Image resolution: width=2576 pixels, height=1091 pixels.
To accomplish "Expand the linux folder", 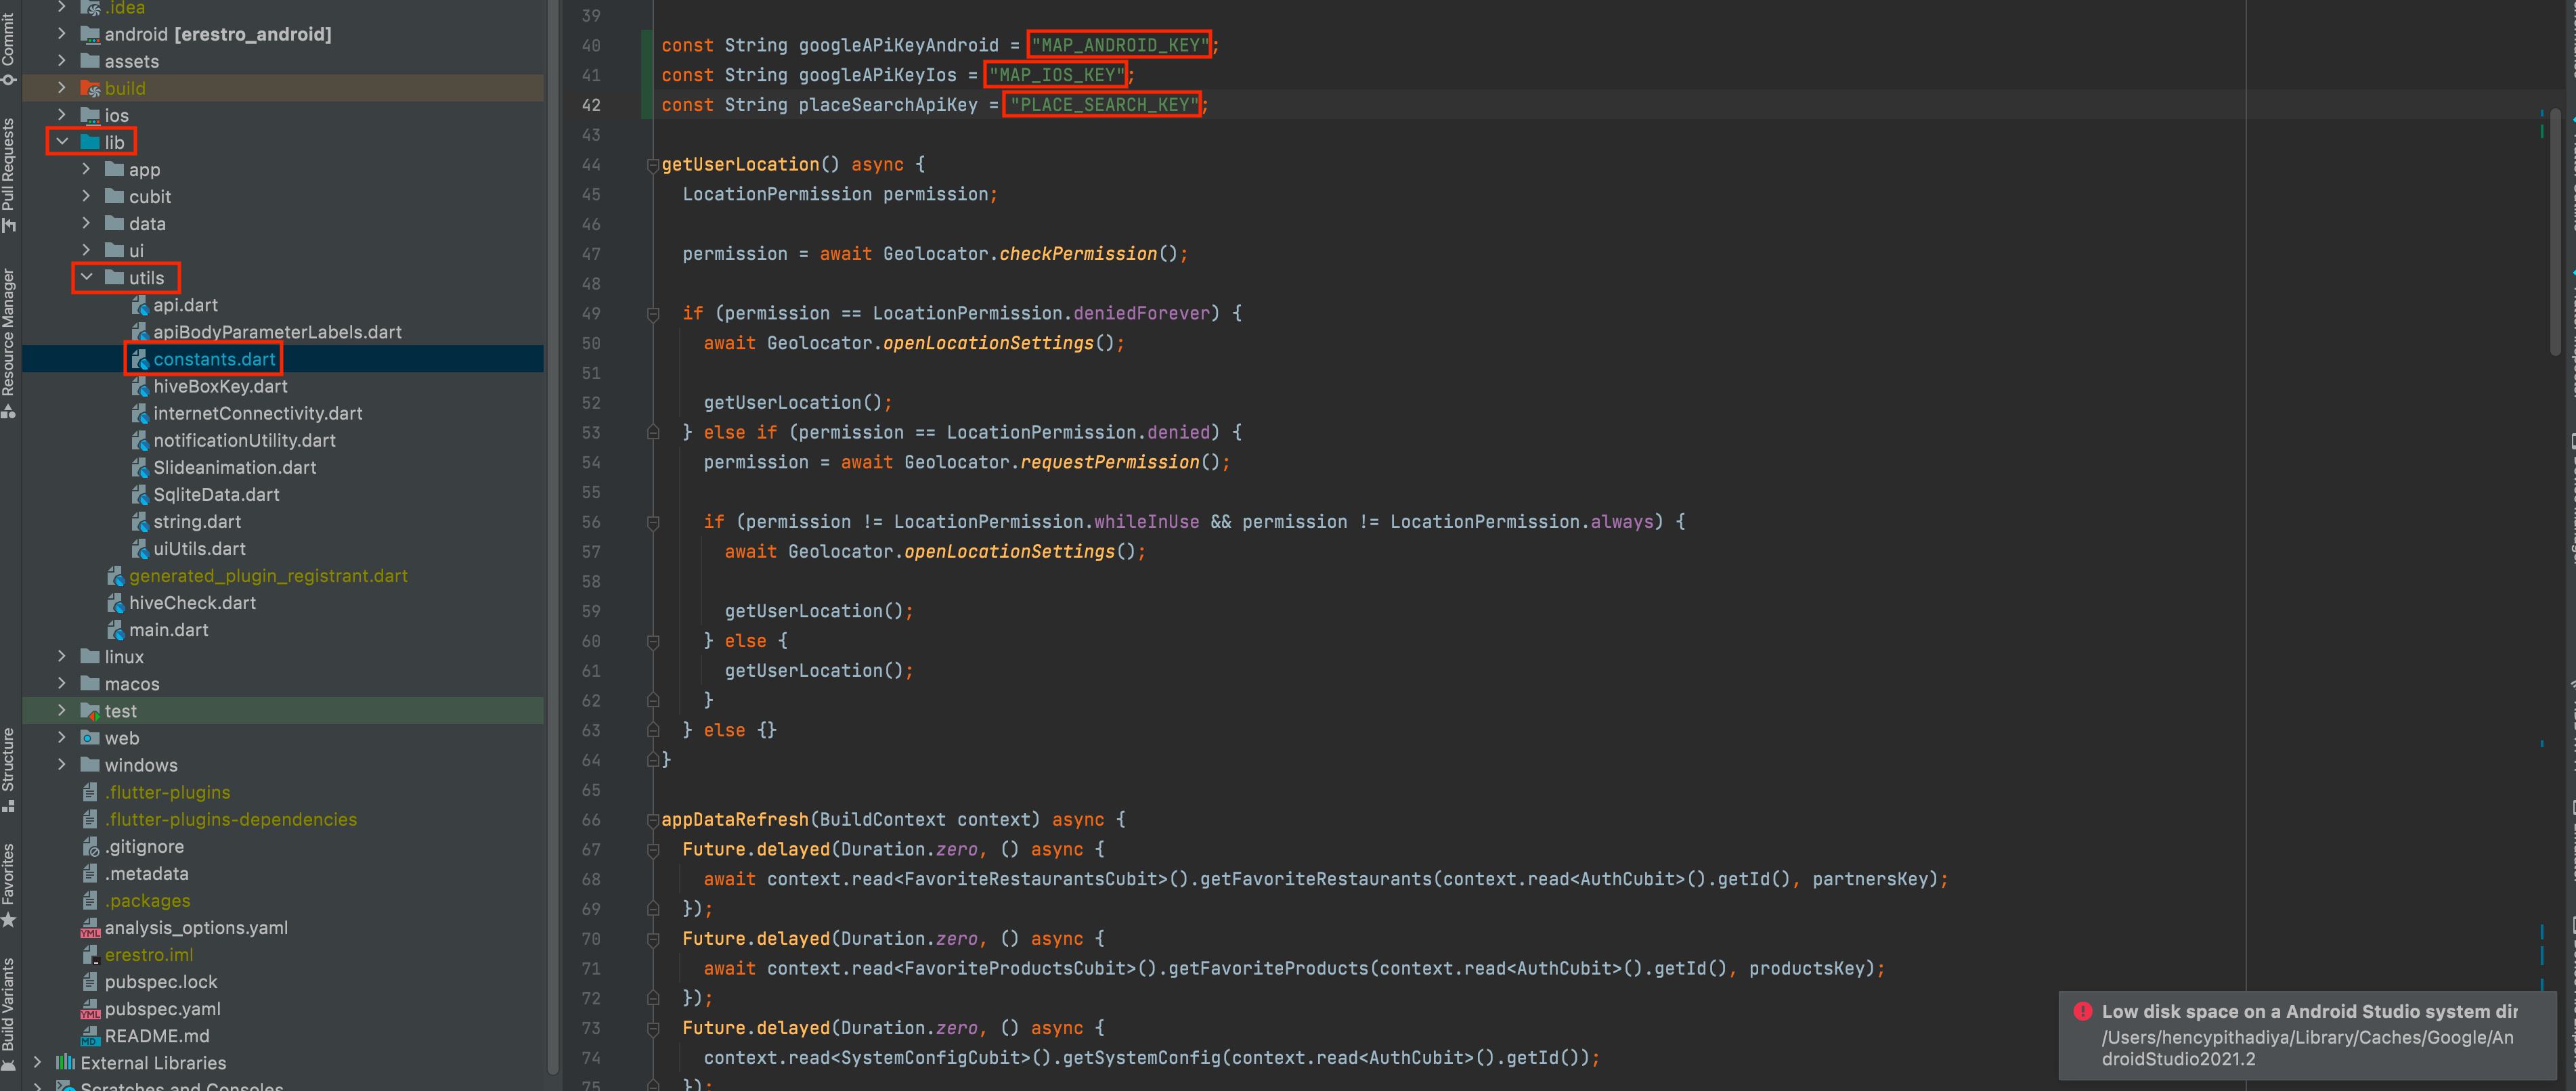I will coord(62,656).
